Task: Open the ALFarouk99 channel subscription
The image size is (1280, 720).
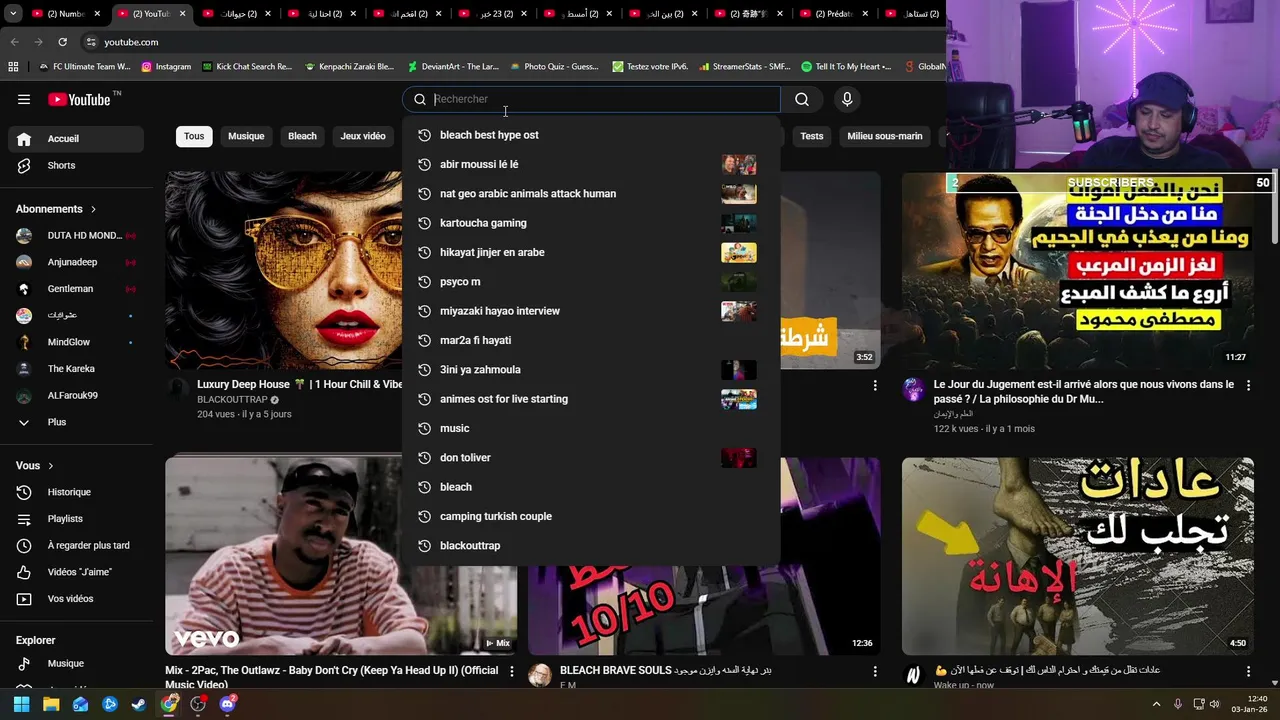Action: (x=76, y=395)
